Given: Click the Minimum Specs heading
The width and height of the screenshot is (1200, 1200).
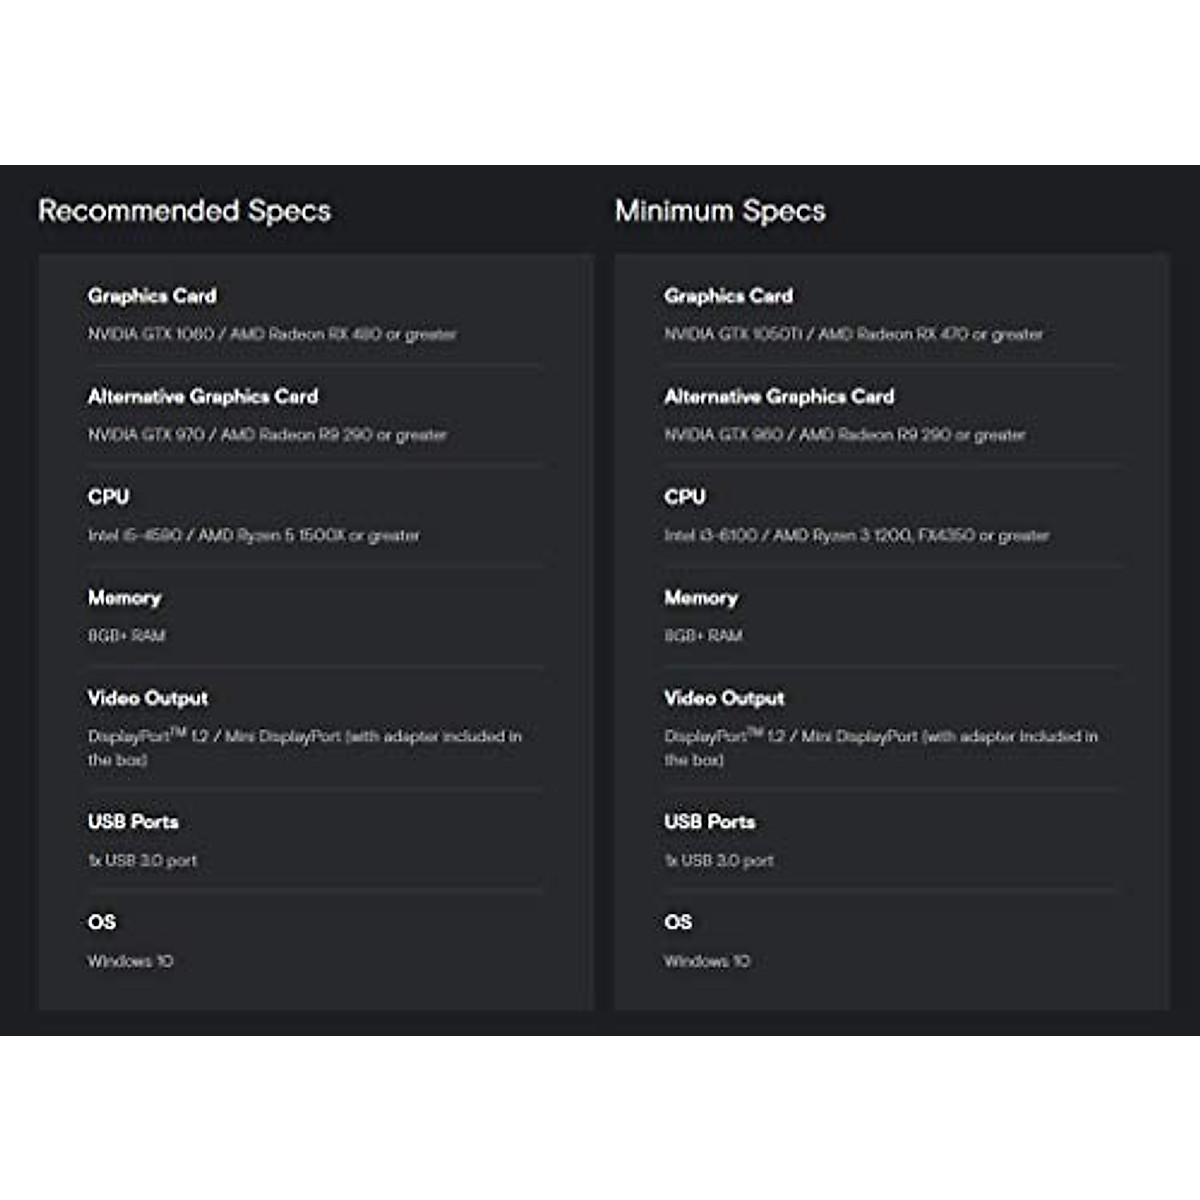Looking at the screenshot, I should [x=720, y=211].
